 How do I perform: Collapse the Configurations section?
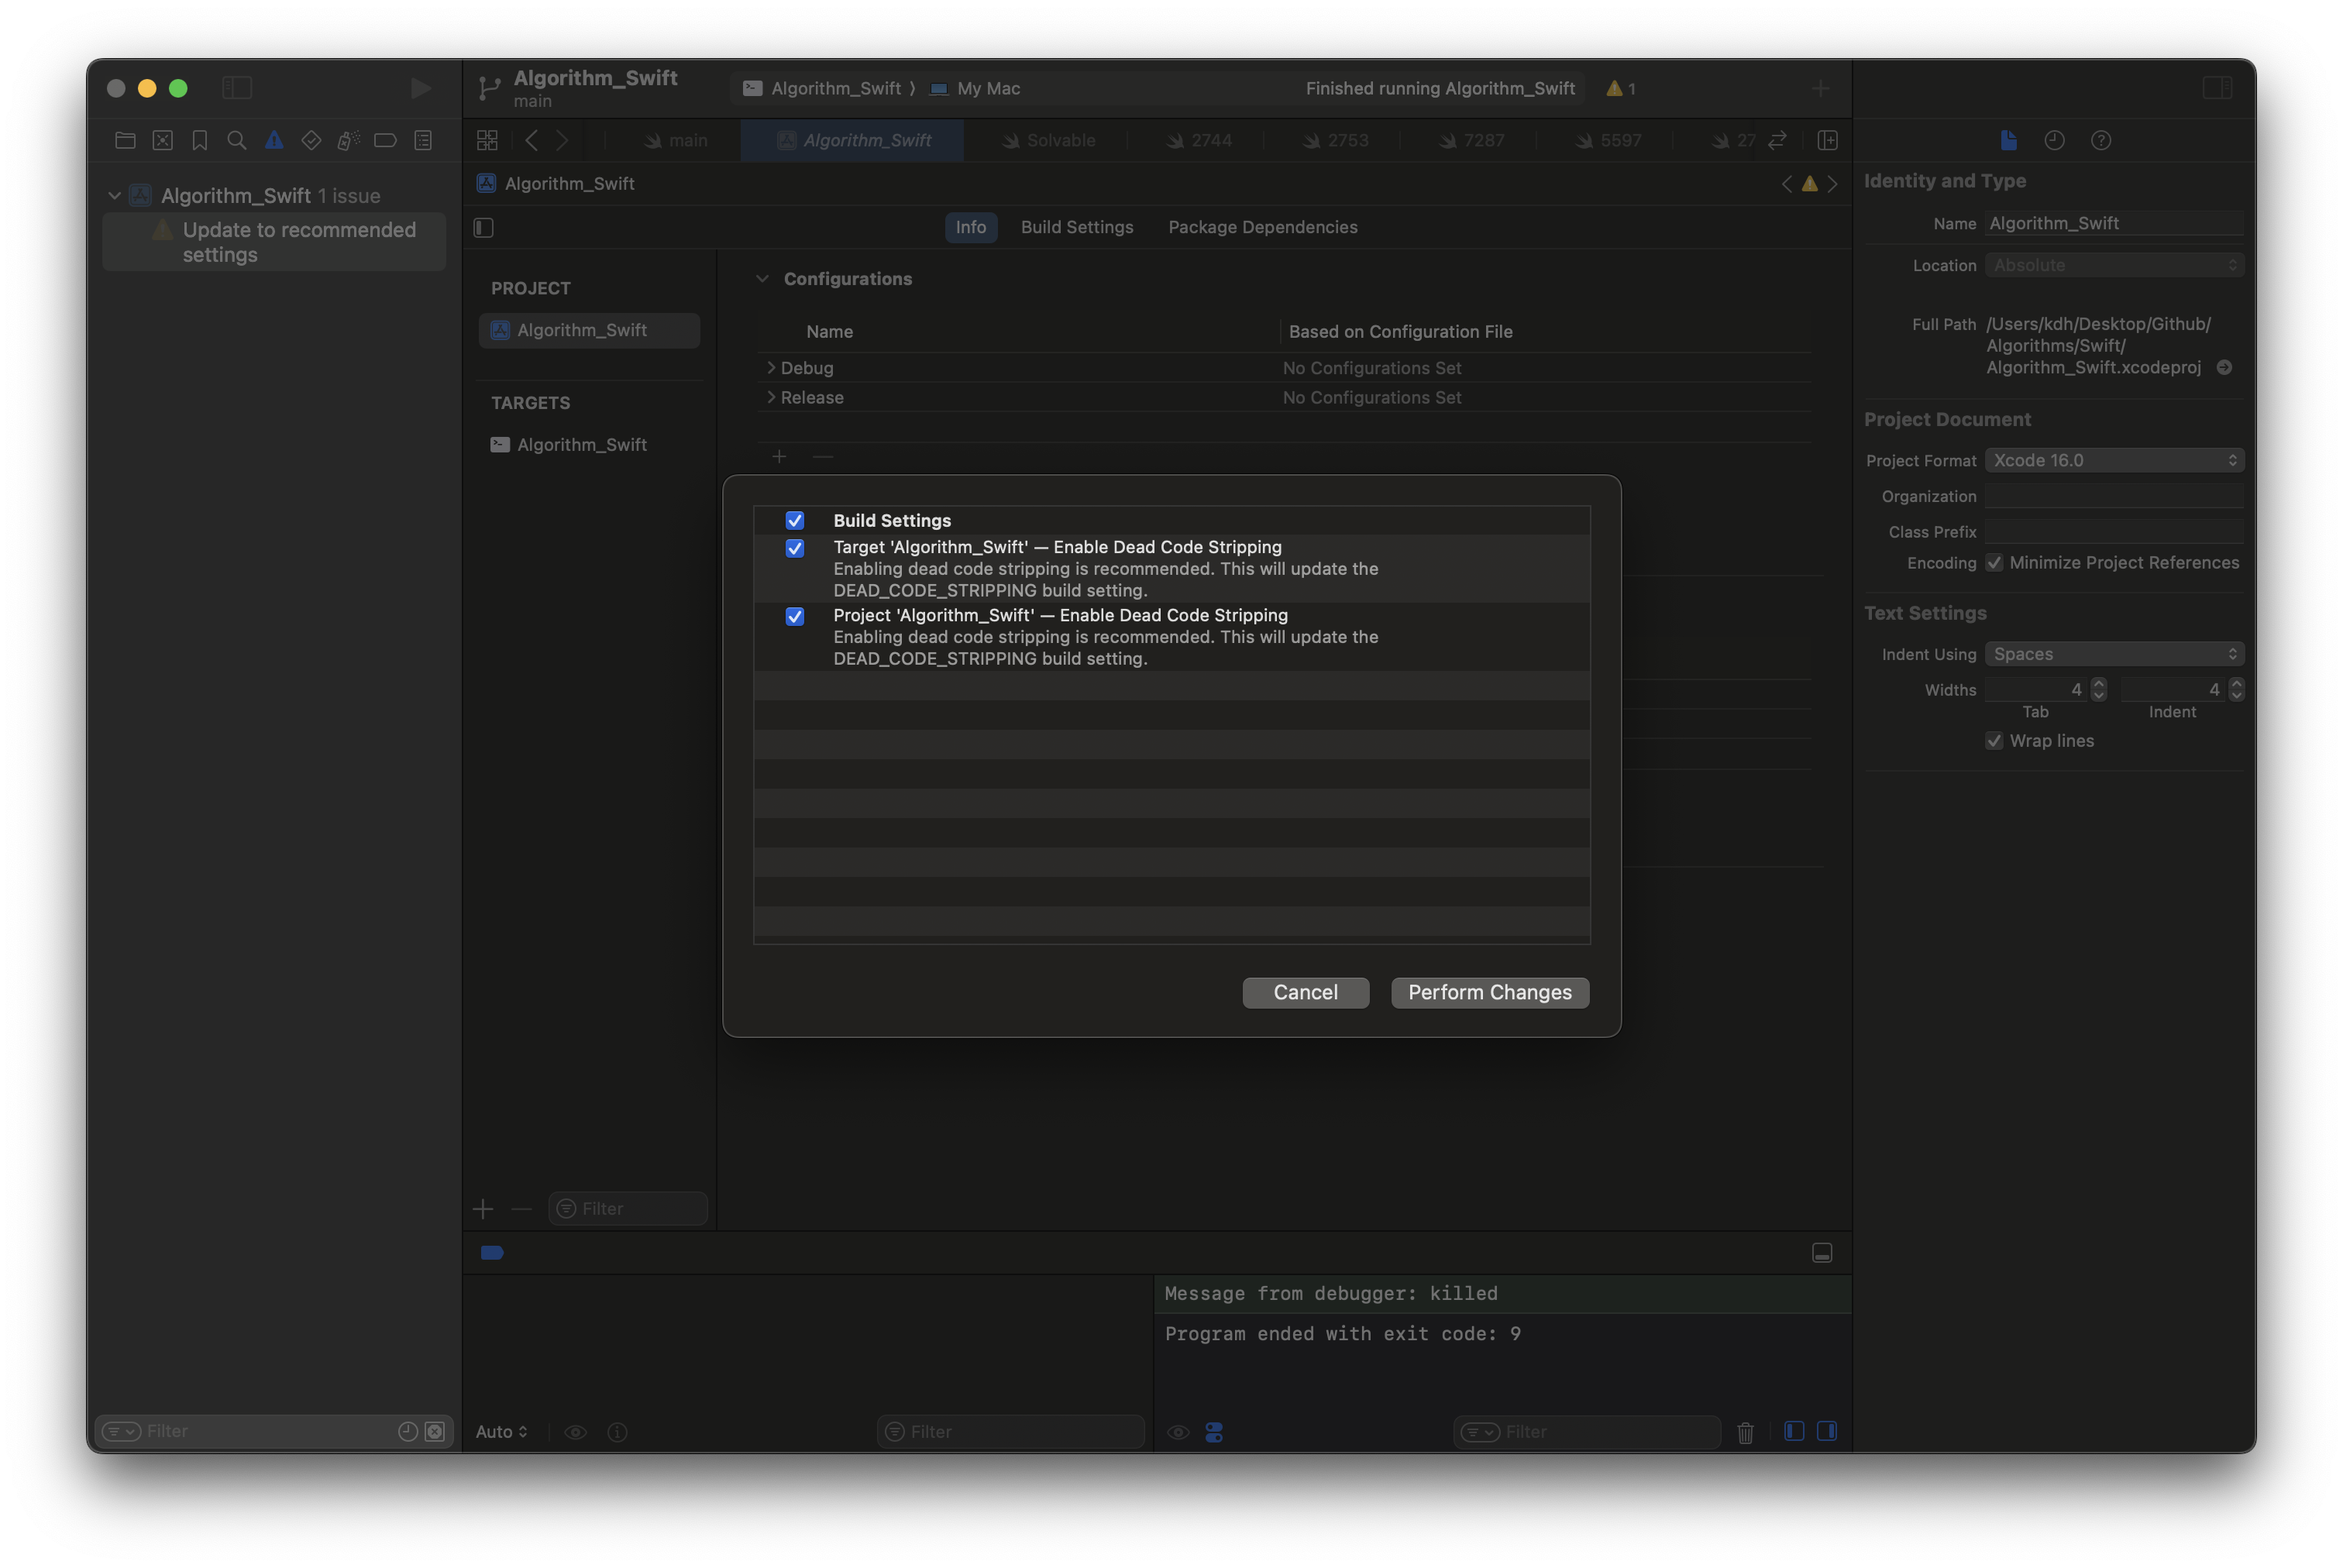coord(762,279)
